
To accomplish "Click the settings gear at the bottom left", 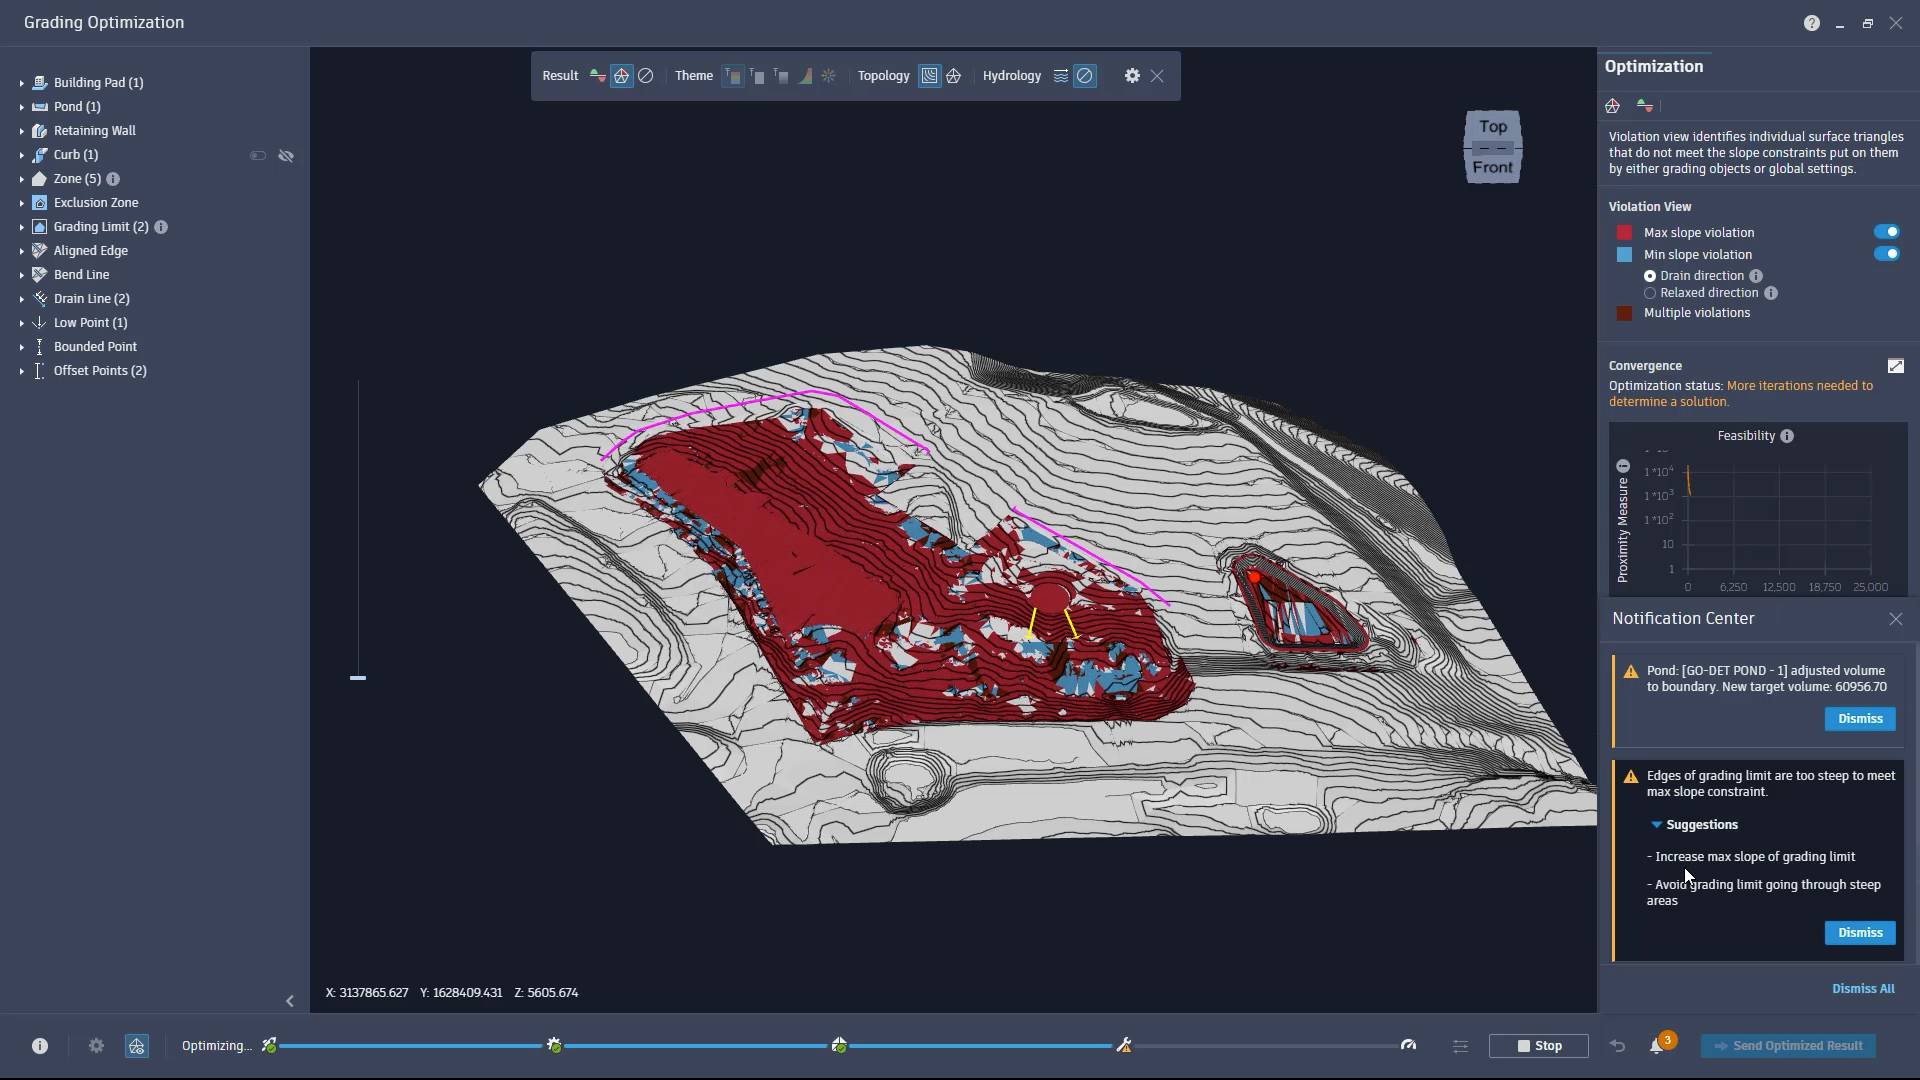I will pos(96,1045).
